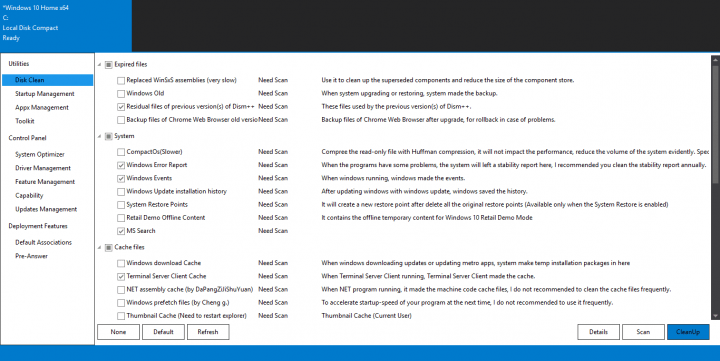Viewport: 720px width, 361px height.
Task: Click Need Scan status for Windows Old
Action: click(x=273, y=93)
